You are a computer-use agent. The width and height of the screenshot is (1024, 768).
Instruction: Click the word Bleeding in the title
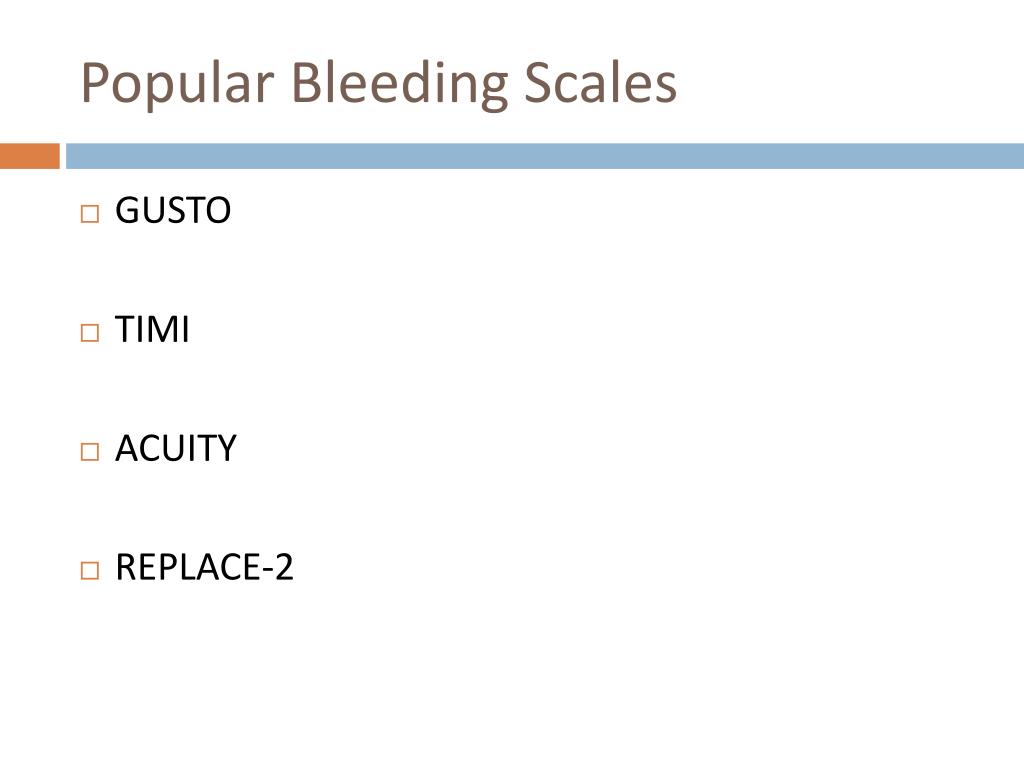tap(400, 85)
